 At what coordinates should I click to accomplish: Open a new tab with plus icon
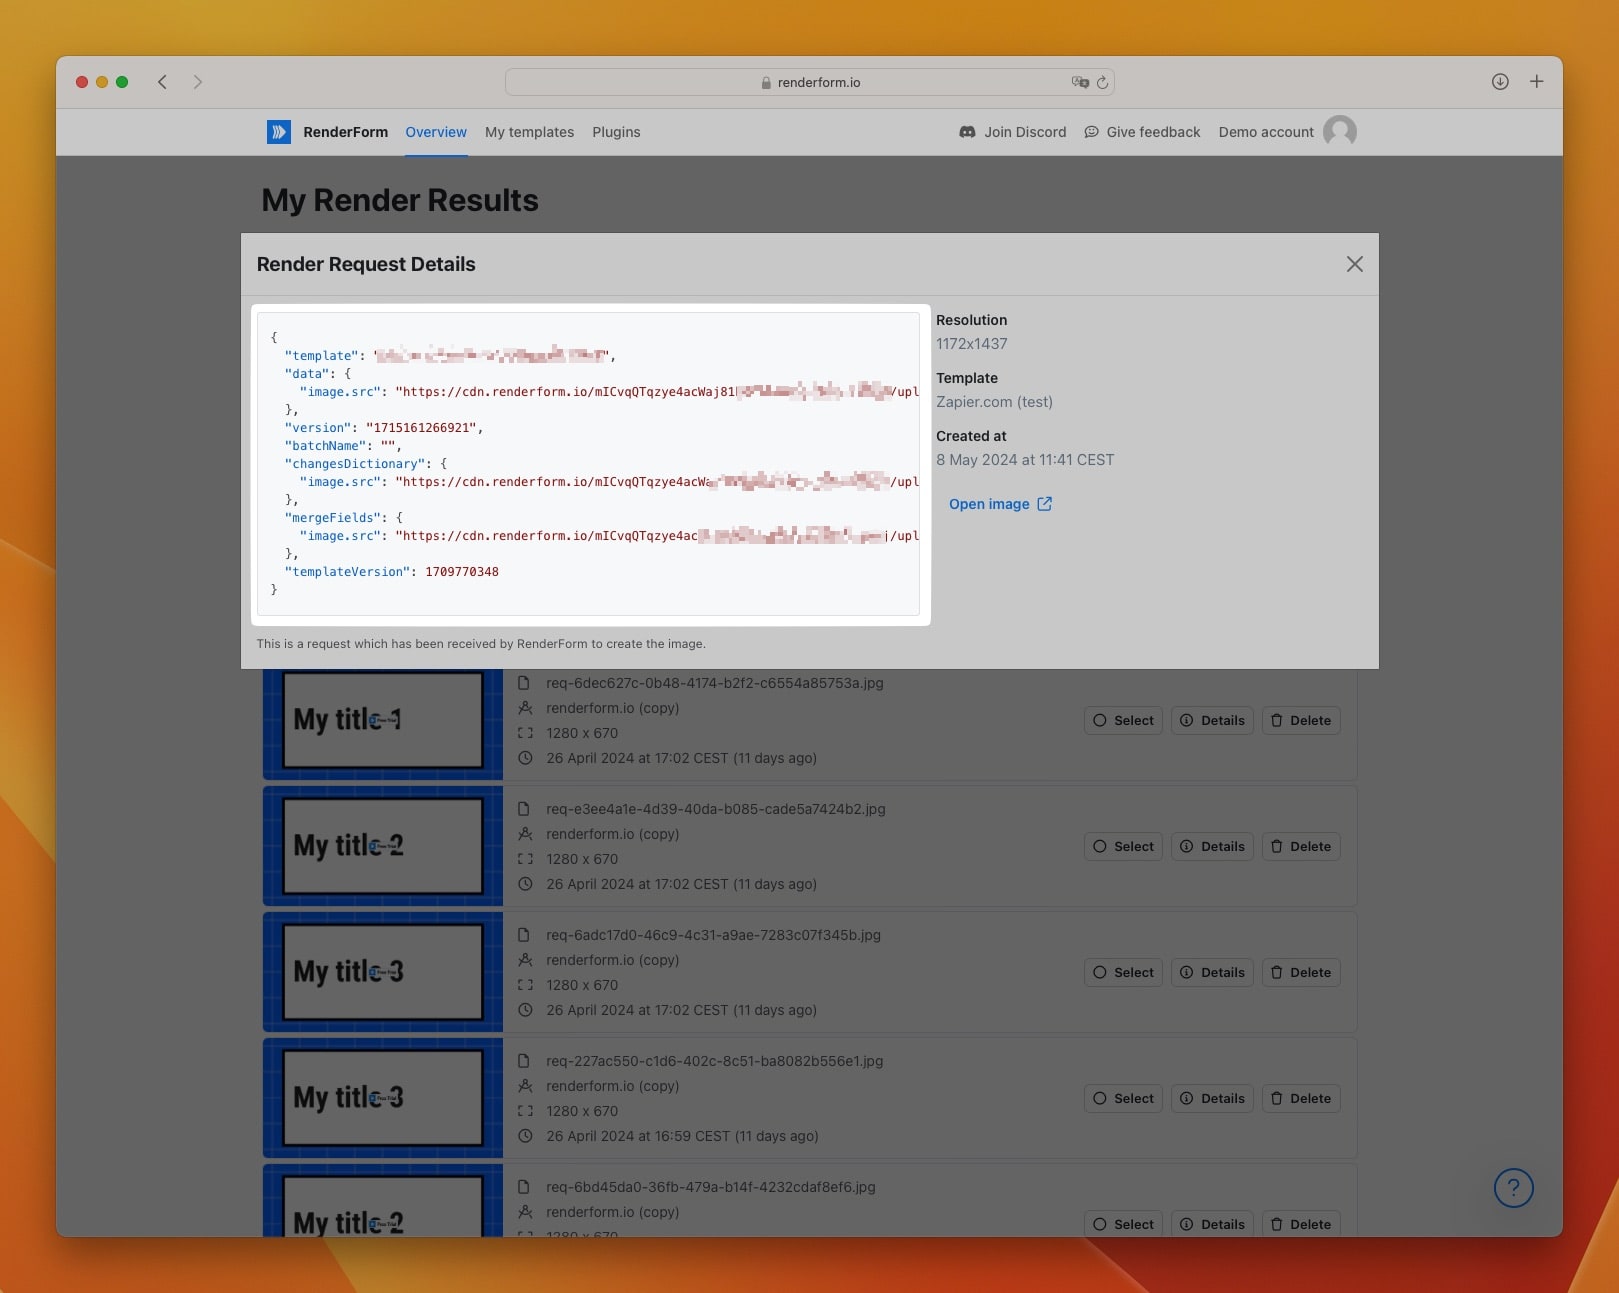click(1537, 82)
